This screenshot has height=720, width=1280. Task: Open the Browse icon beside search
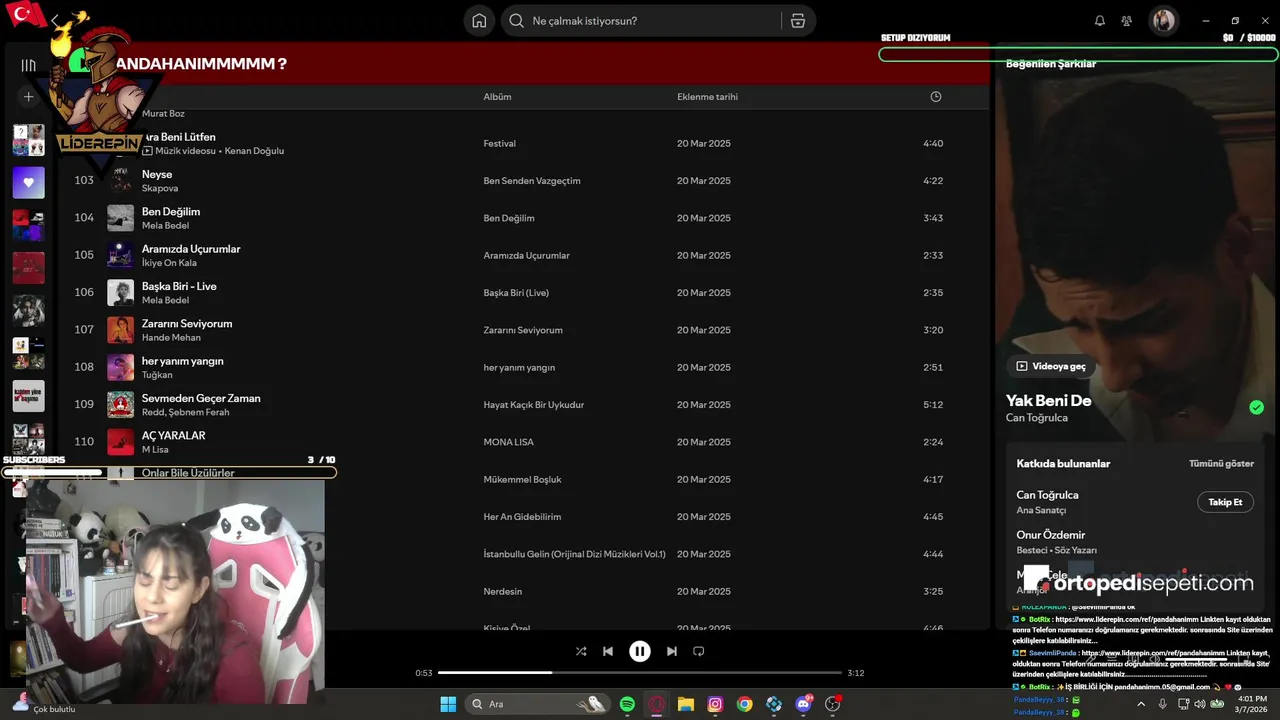(797, 21)
